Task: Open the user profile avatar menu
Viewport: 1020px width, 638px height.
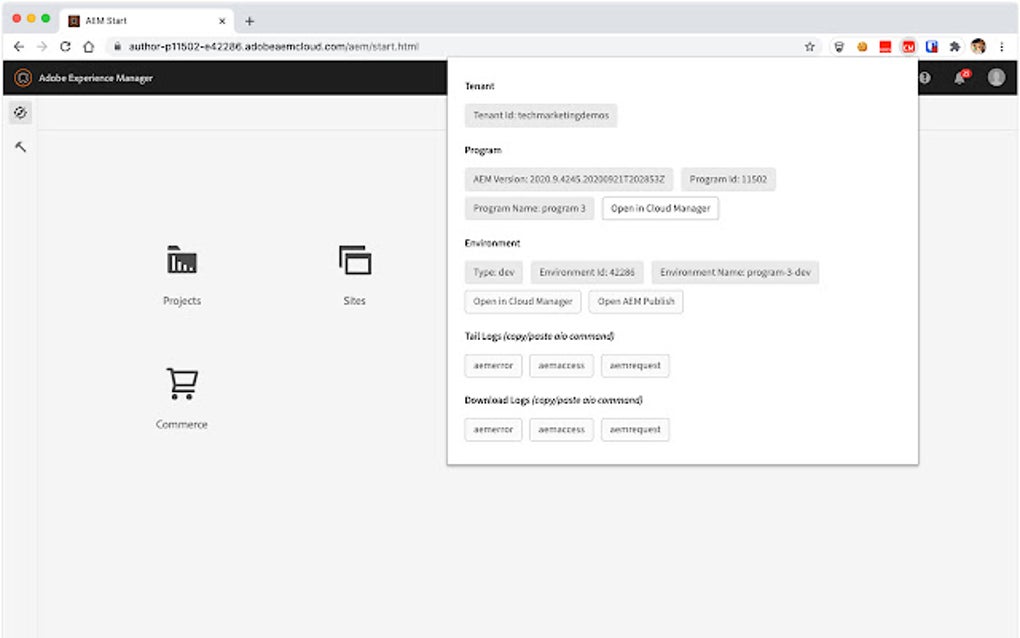Action: pos(995,77)
